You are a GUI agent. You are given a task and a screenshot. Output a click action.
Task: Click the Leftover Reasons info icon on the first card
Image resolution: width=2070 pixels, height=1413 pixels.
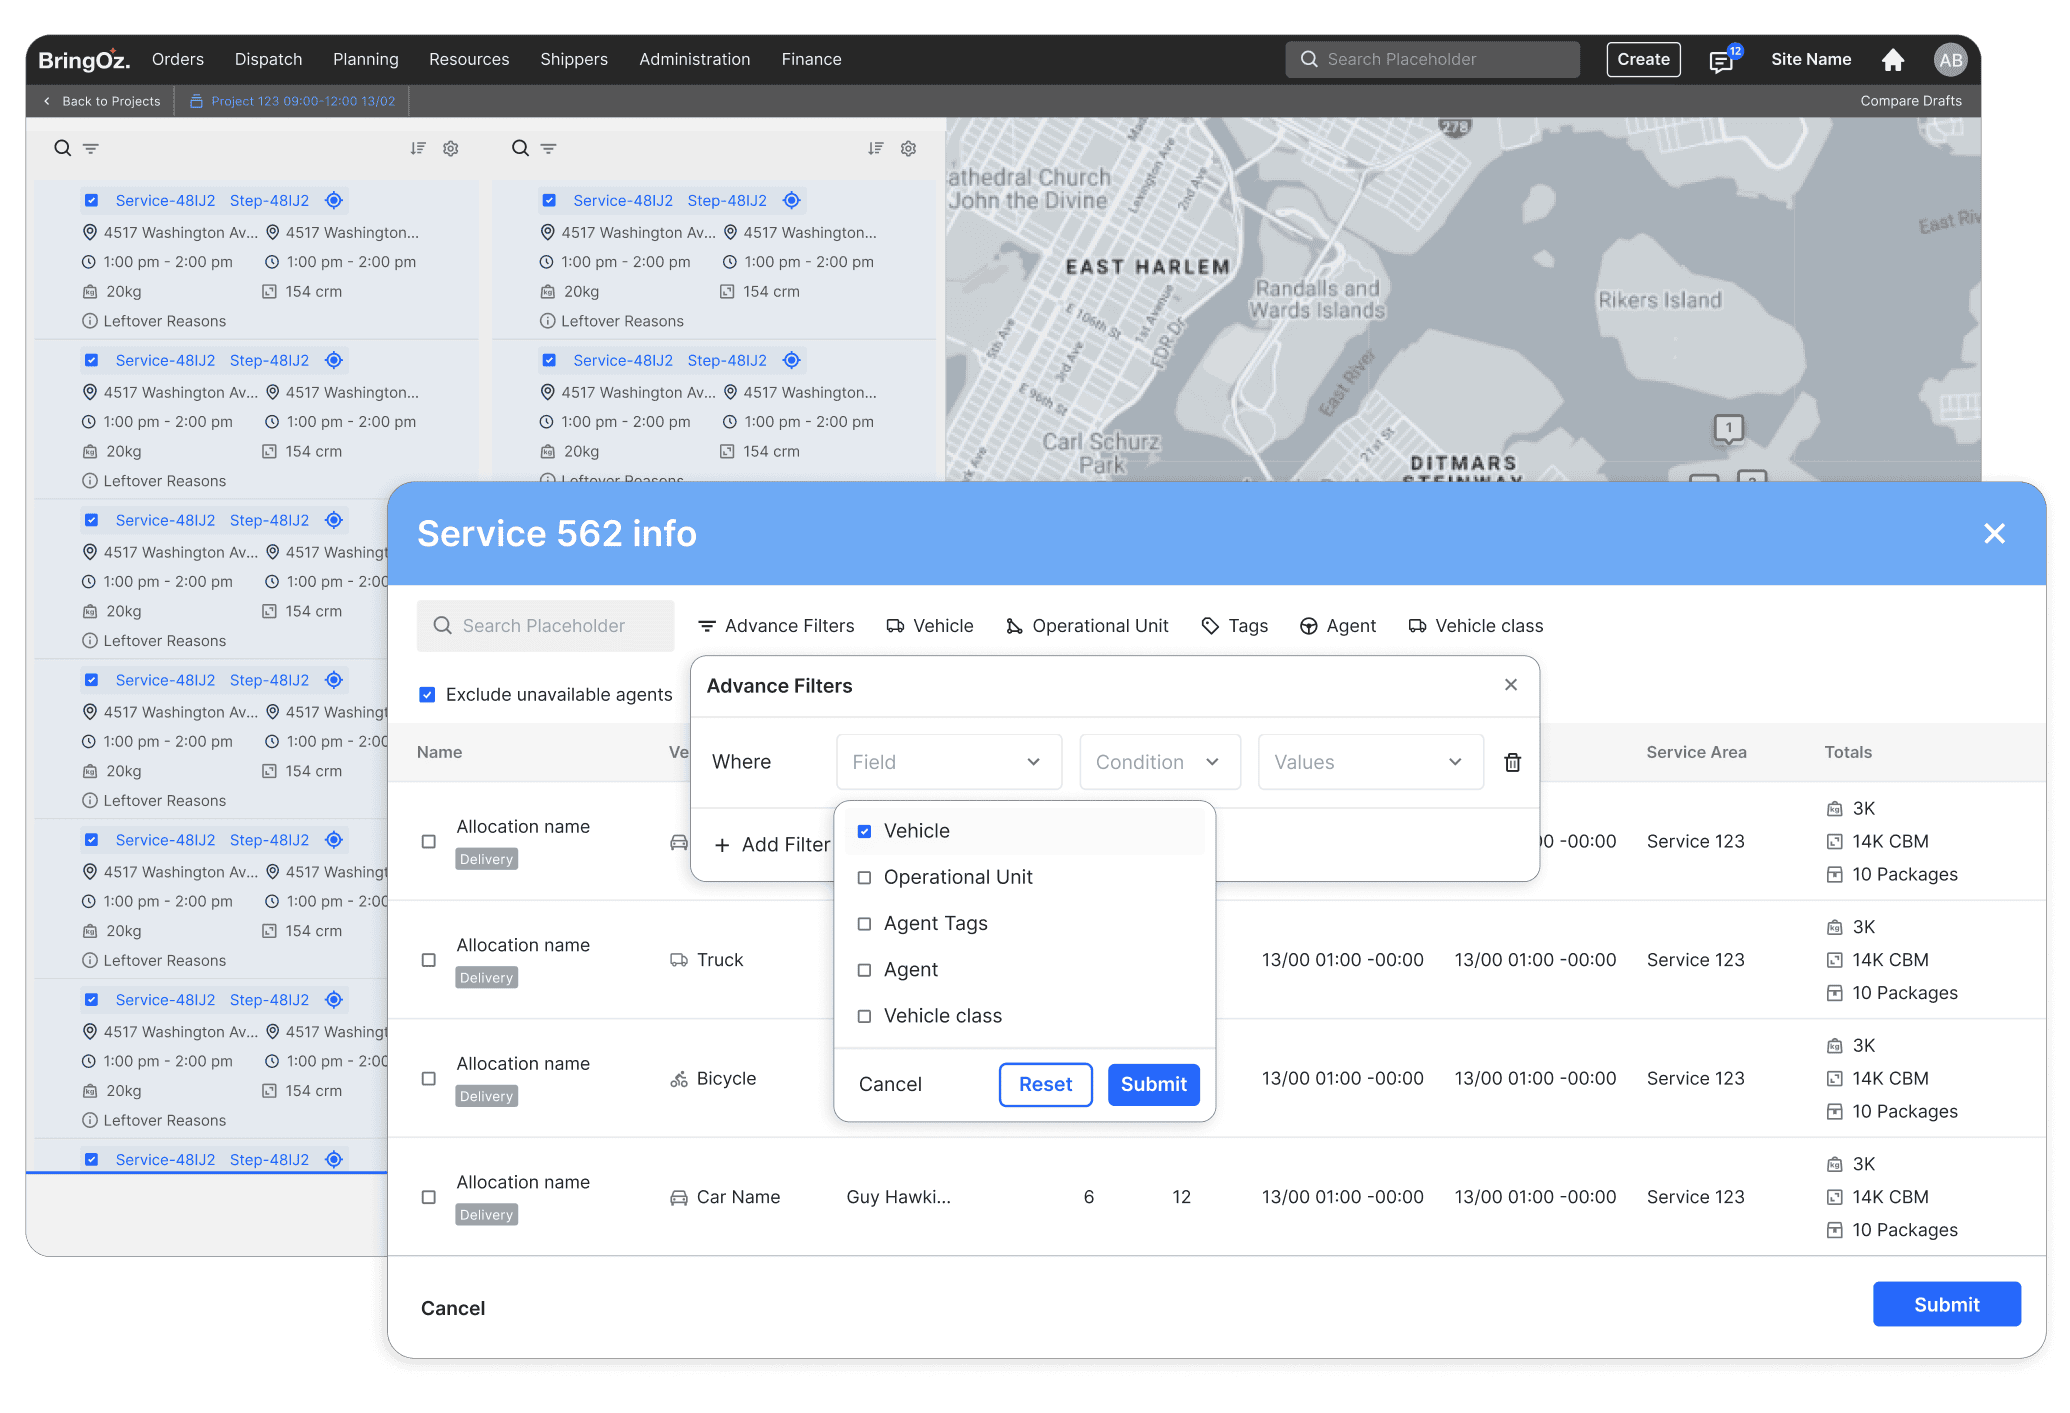89,321
